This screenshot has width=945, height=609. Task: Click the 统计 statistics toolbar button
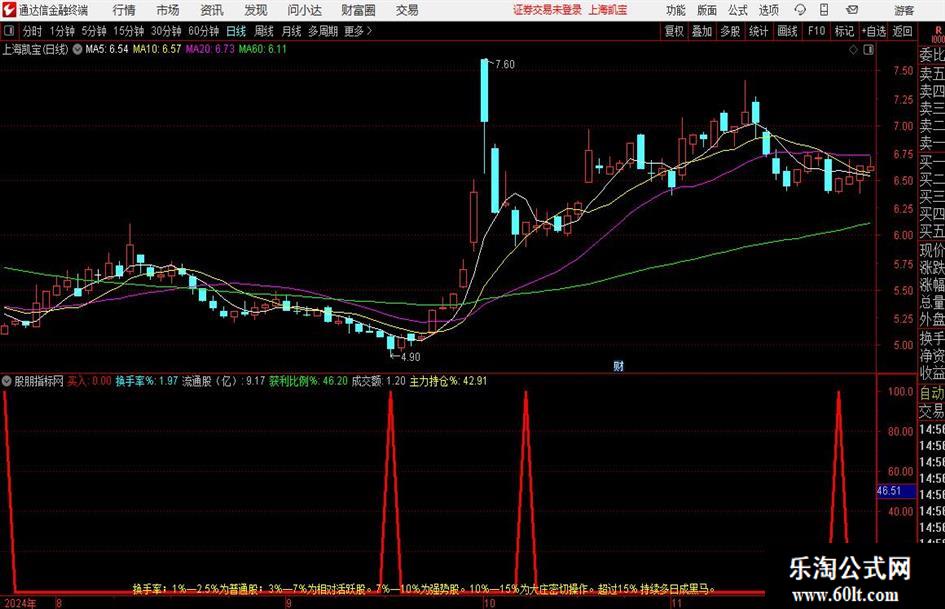click(x=758, y=31)
